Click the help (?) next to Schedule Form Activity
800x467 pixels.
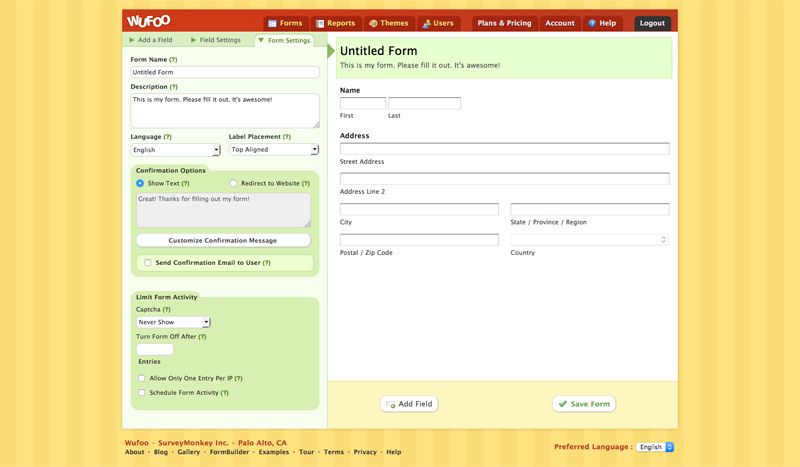(x=224, y=393)
